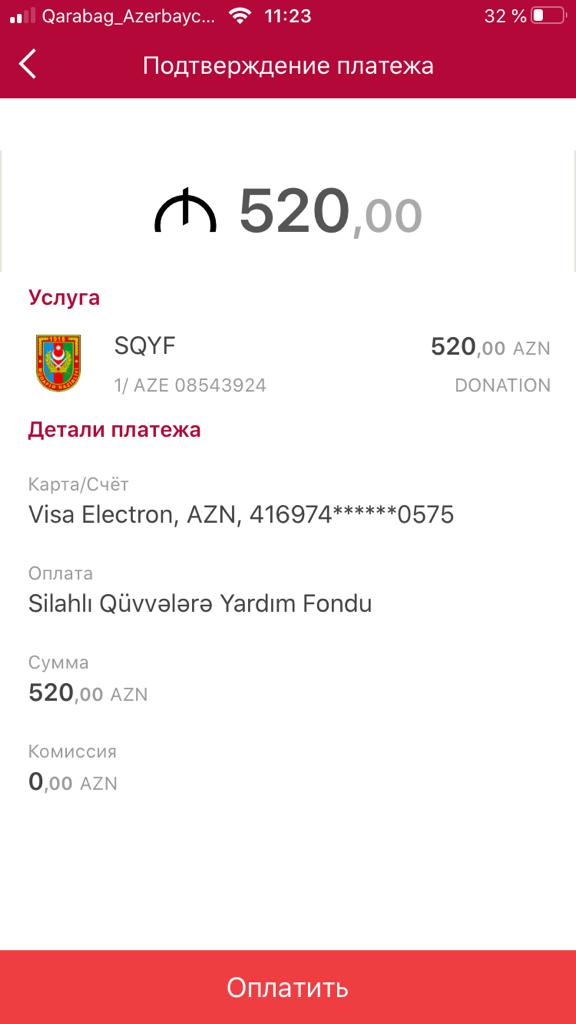This screenshot has height=1024, width=576.
Task: Tap Silahlı Qüvvələrə Yardım Fondu text
Action: point(200,603)
